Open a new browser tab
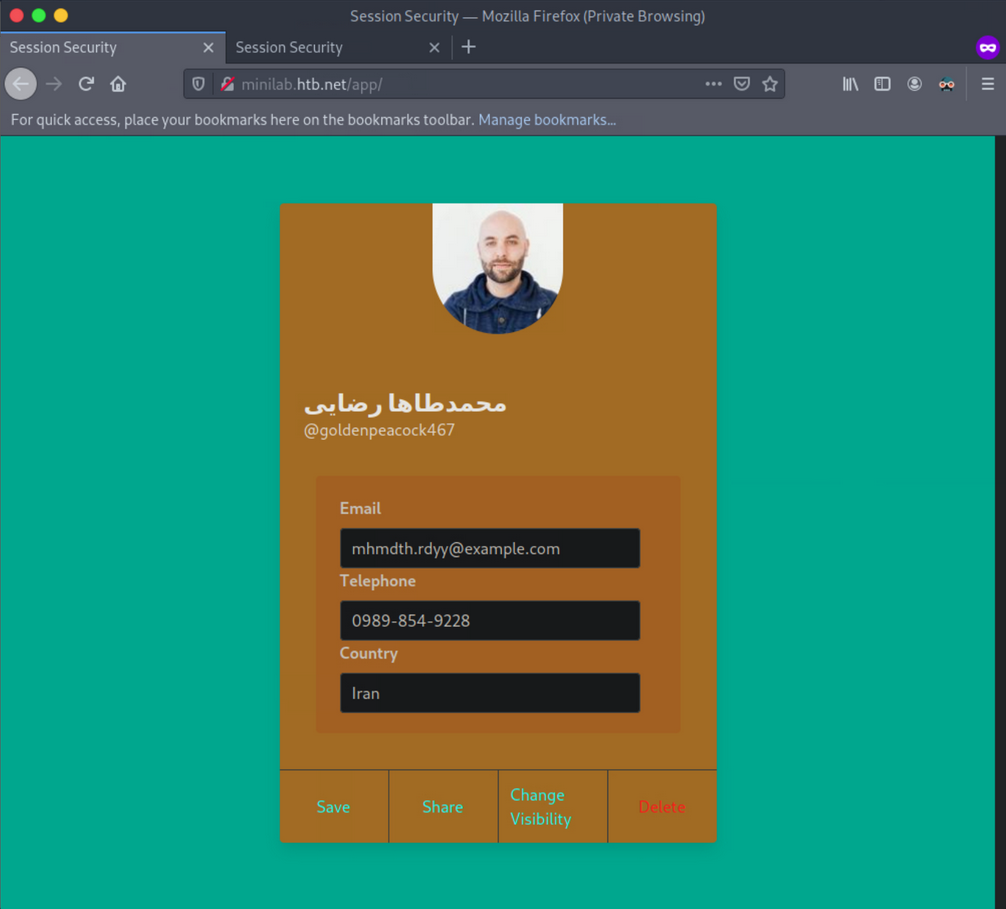 point(468,47)
